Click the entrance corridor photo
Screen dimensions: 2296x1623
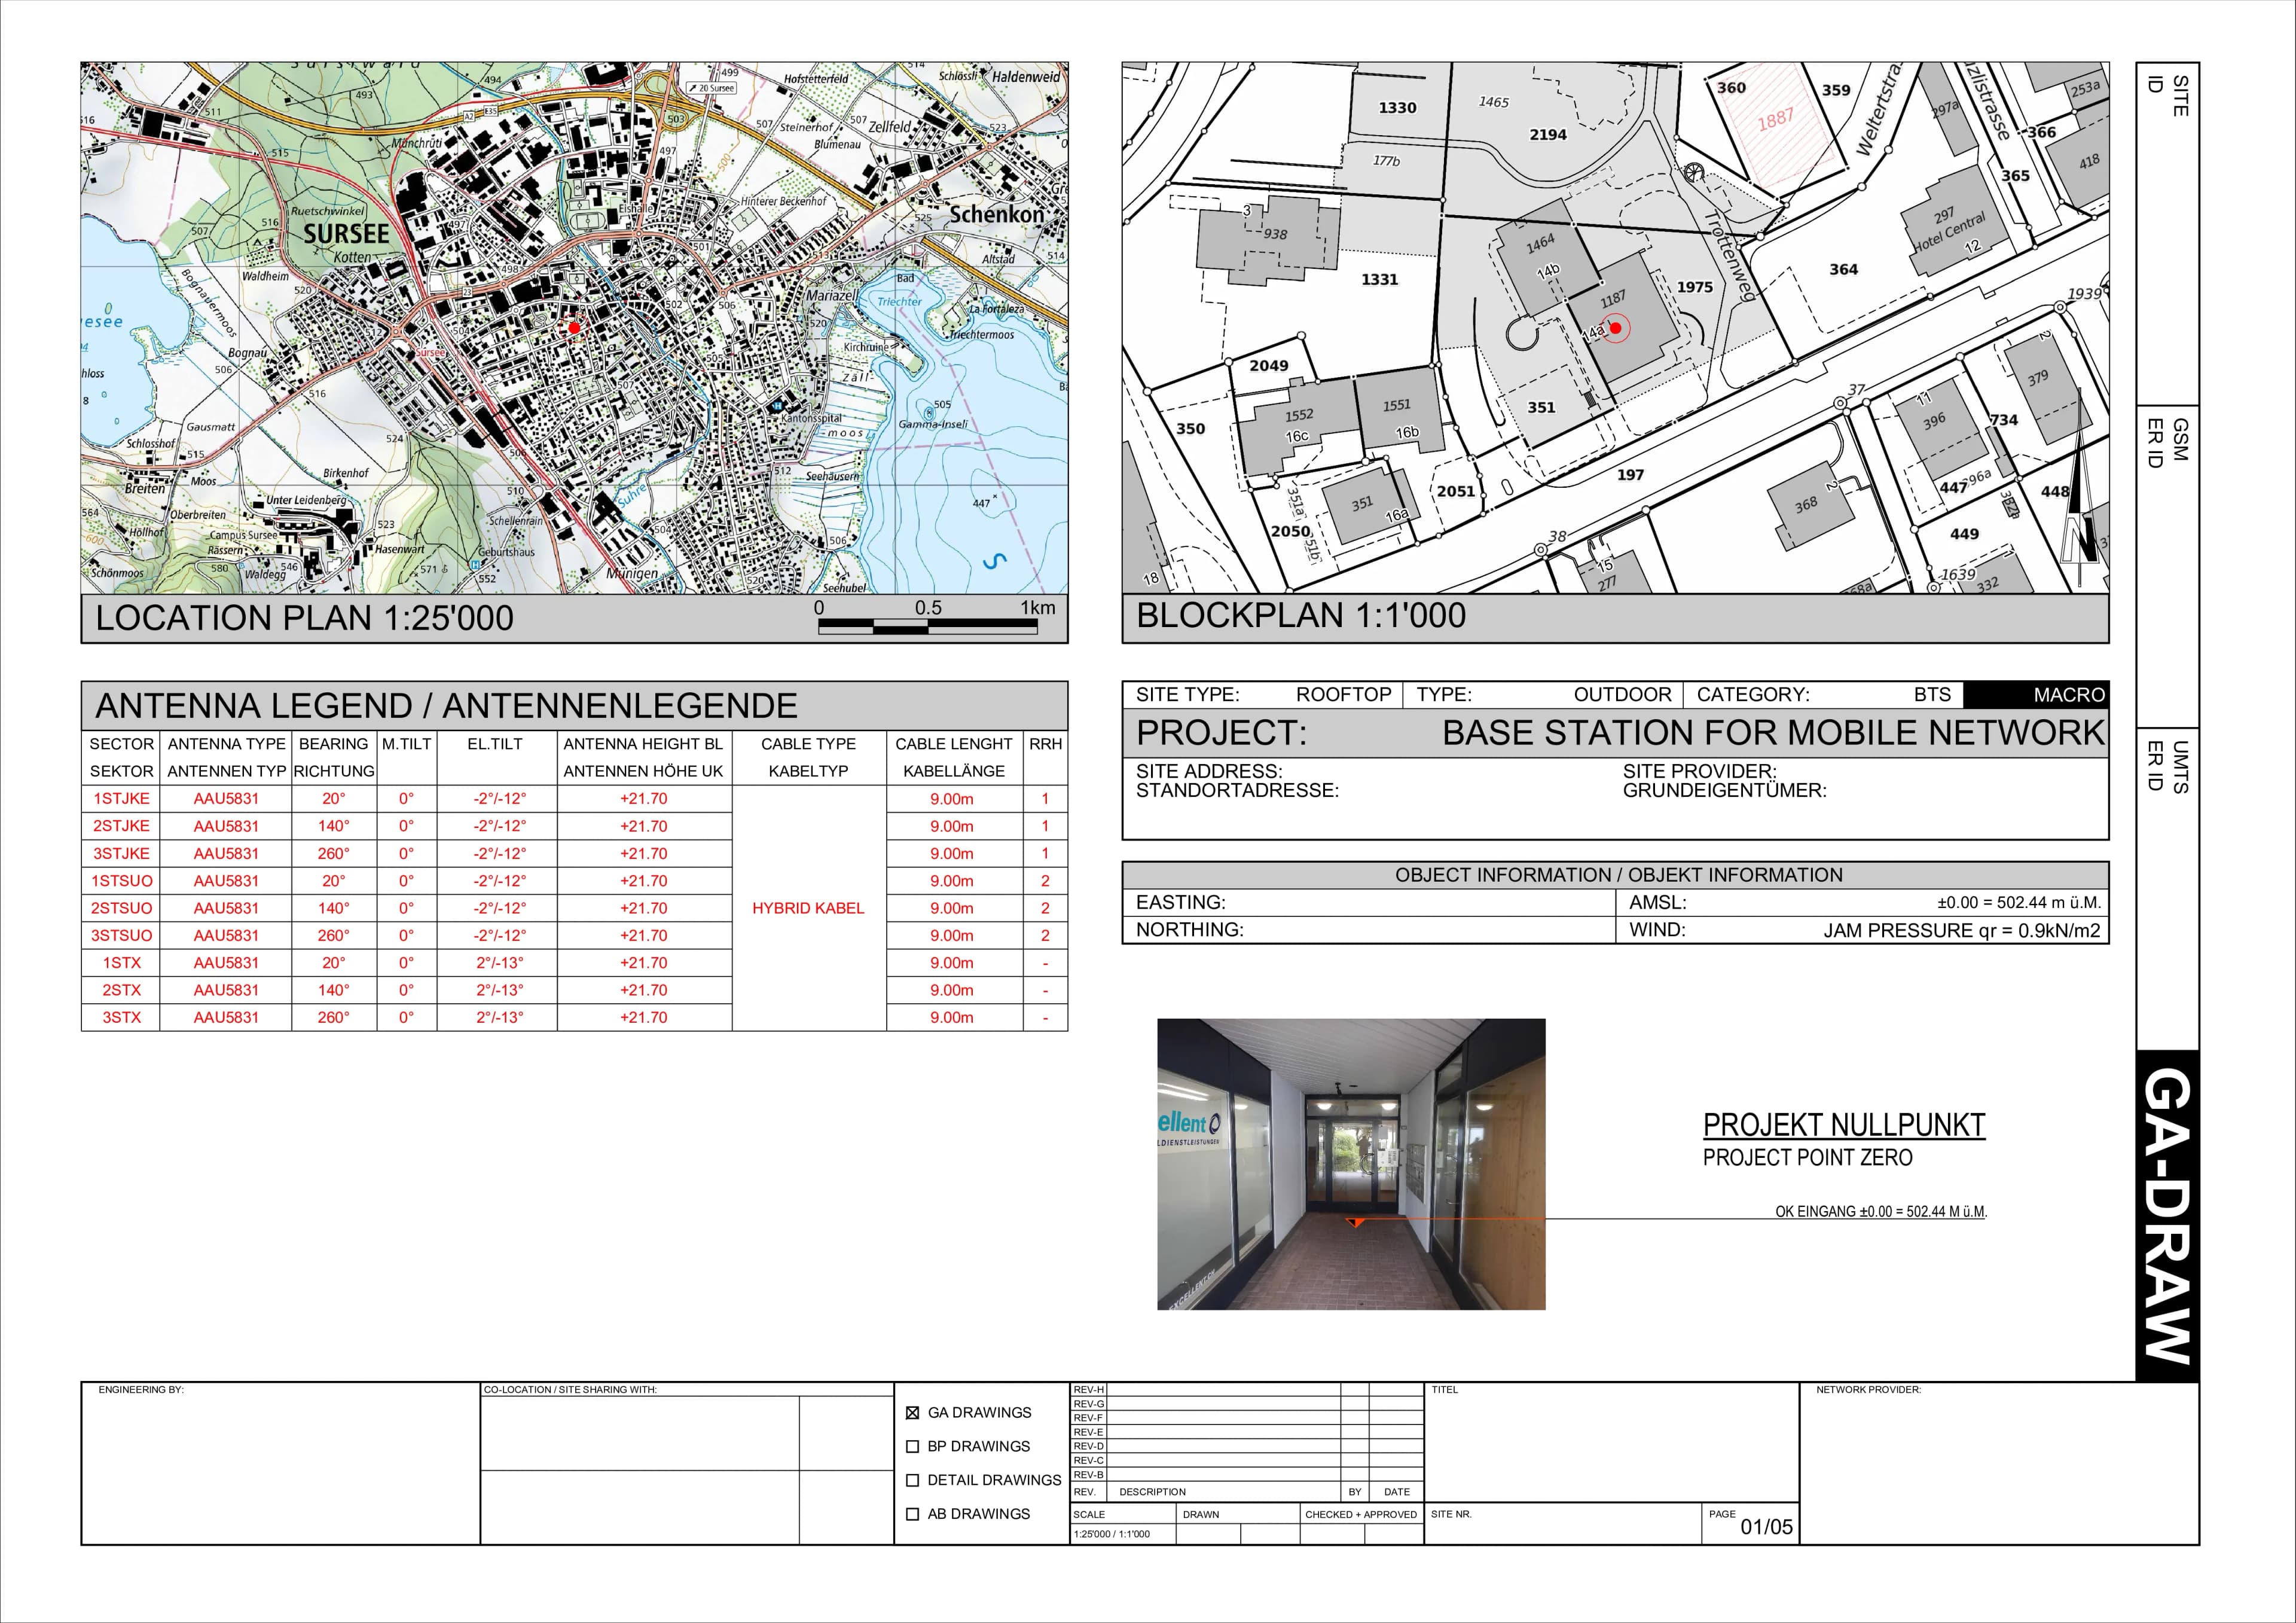click(1351, 1164)
